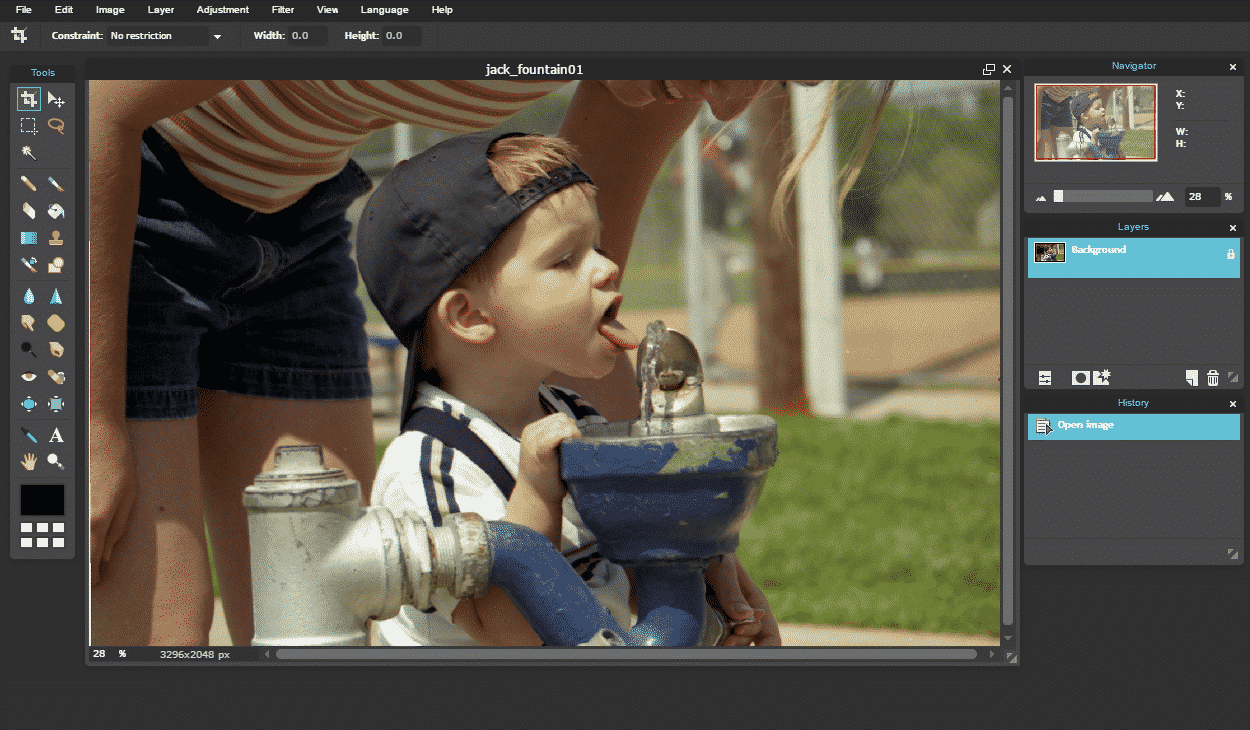Select the Bloat tool
Image resolution: width=1250 pixels, height=730 pixels.
tap(29, 404)
